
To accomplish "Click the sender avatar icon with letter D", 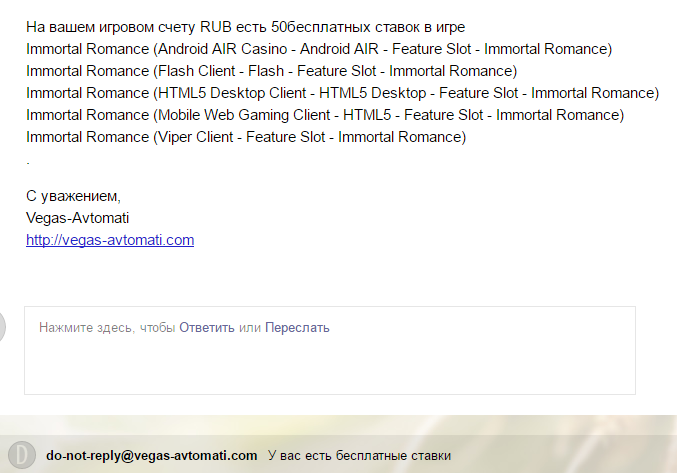I will point(22,455).
